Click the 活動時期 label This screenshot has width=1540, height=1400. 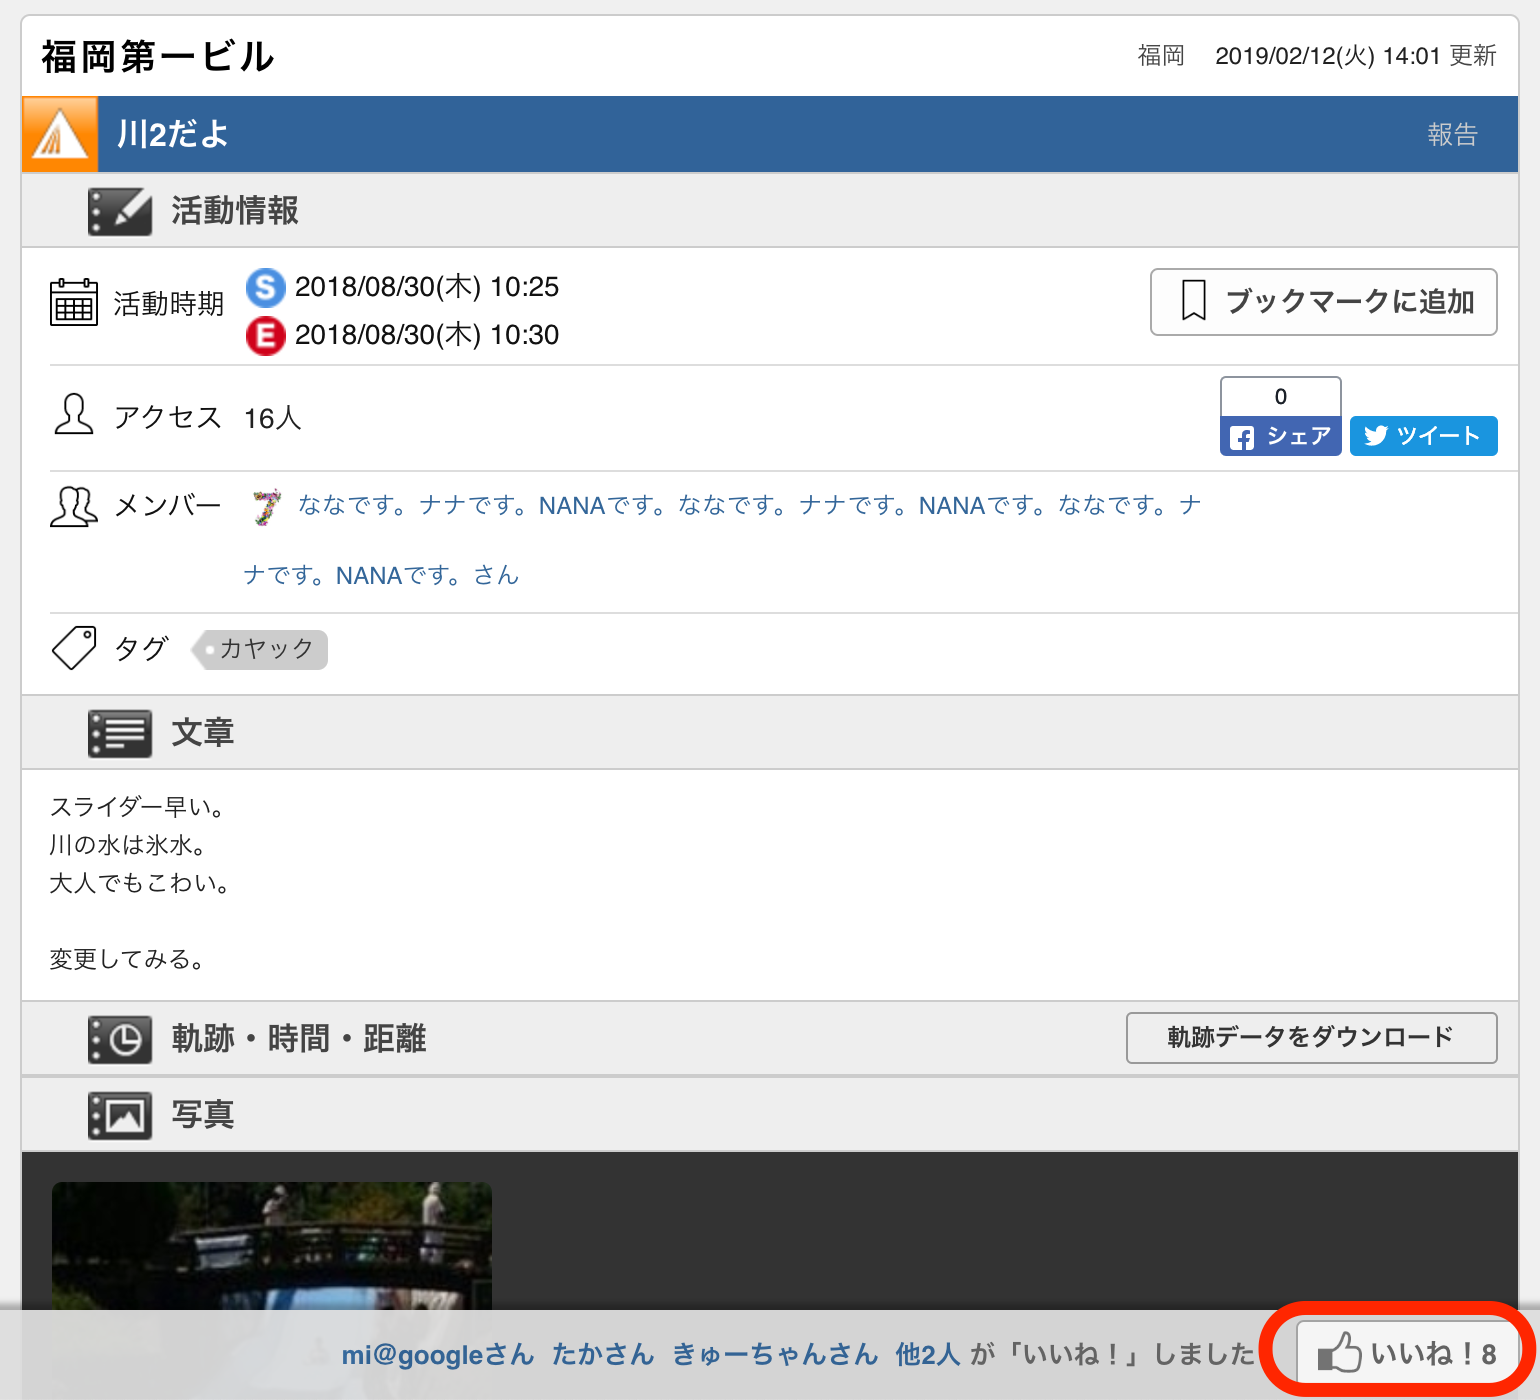[x=169, y=303]
